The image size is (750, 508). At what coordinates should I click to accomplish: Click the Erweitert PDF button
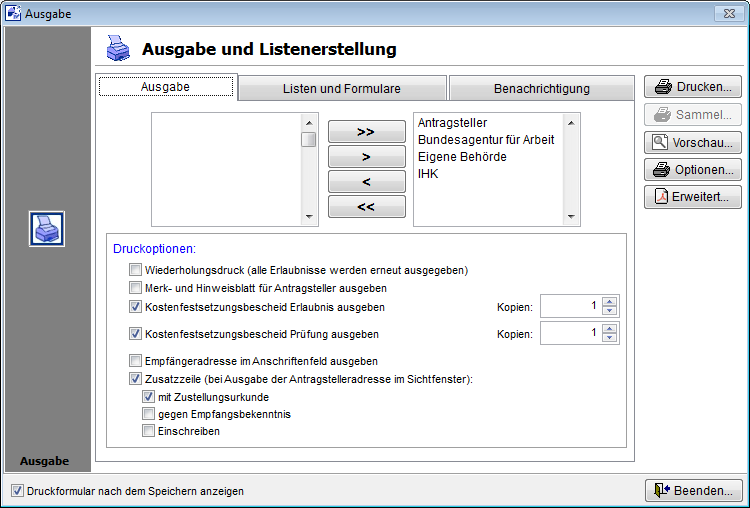692,197
